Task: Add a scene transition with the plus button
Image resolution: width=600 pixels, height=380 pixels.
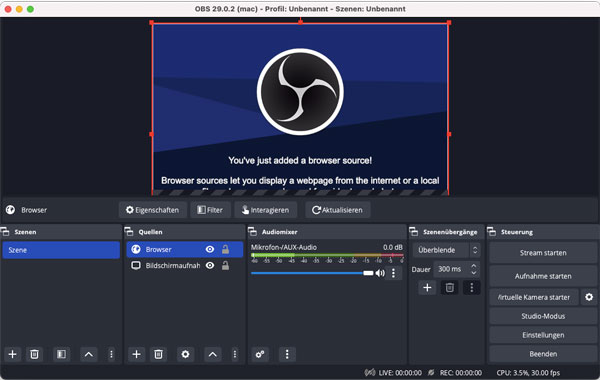Action: coord(427,287)
